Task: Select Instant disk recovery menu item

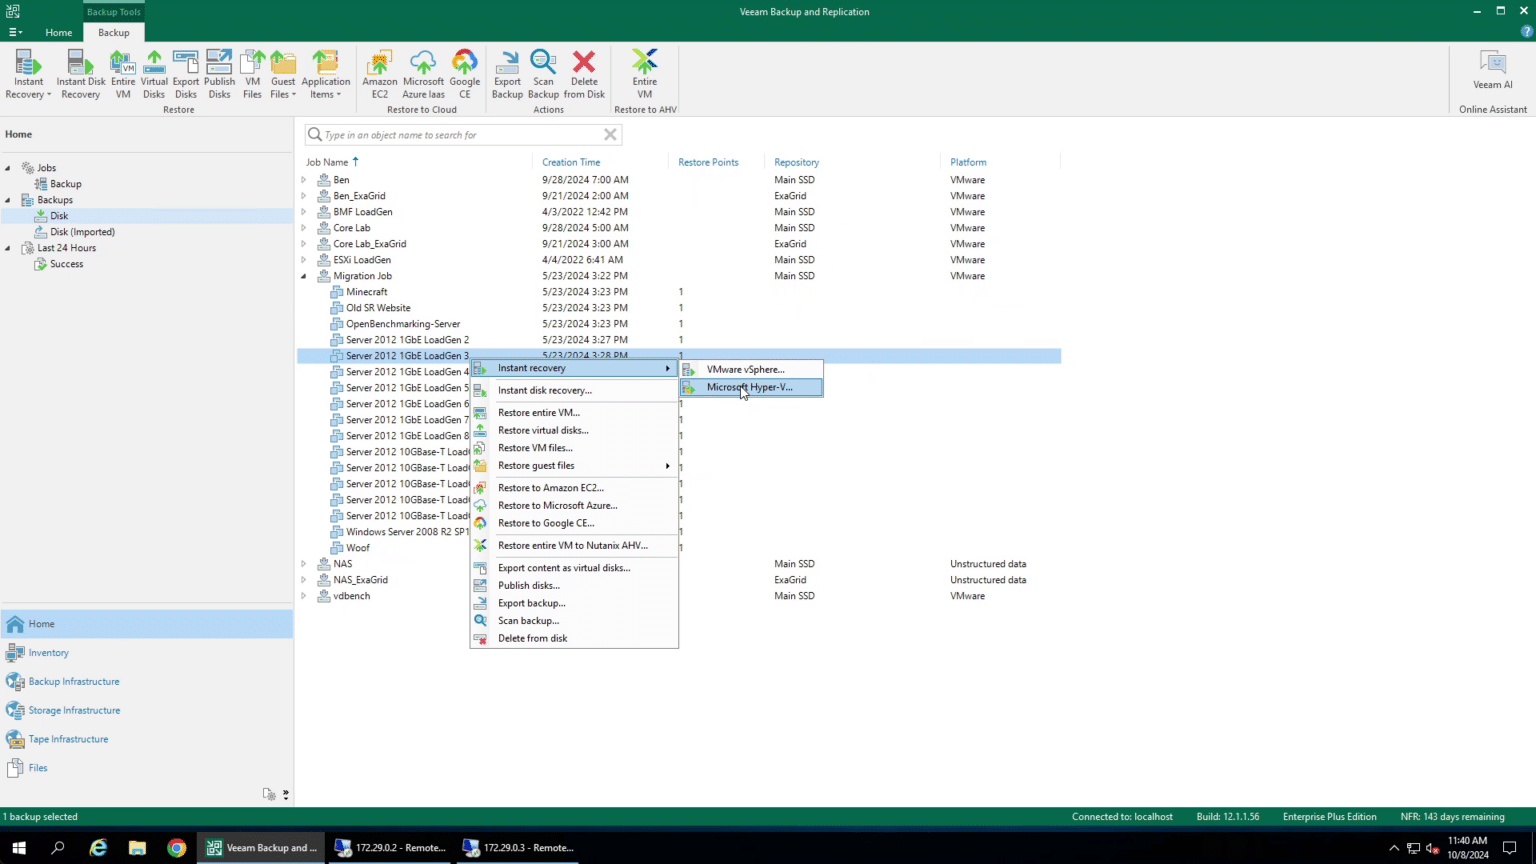Action: [574, 390]
